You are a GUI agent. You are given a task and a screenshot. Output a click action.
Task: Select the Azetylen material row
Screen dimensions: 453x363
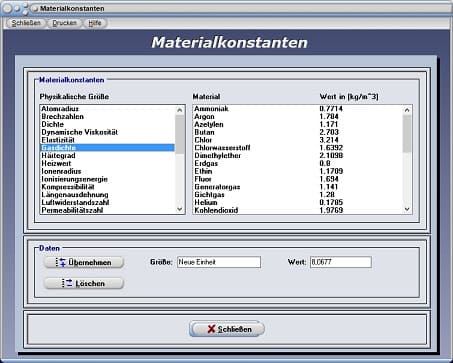(298, 124)
